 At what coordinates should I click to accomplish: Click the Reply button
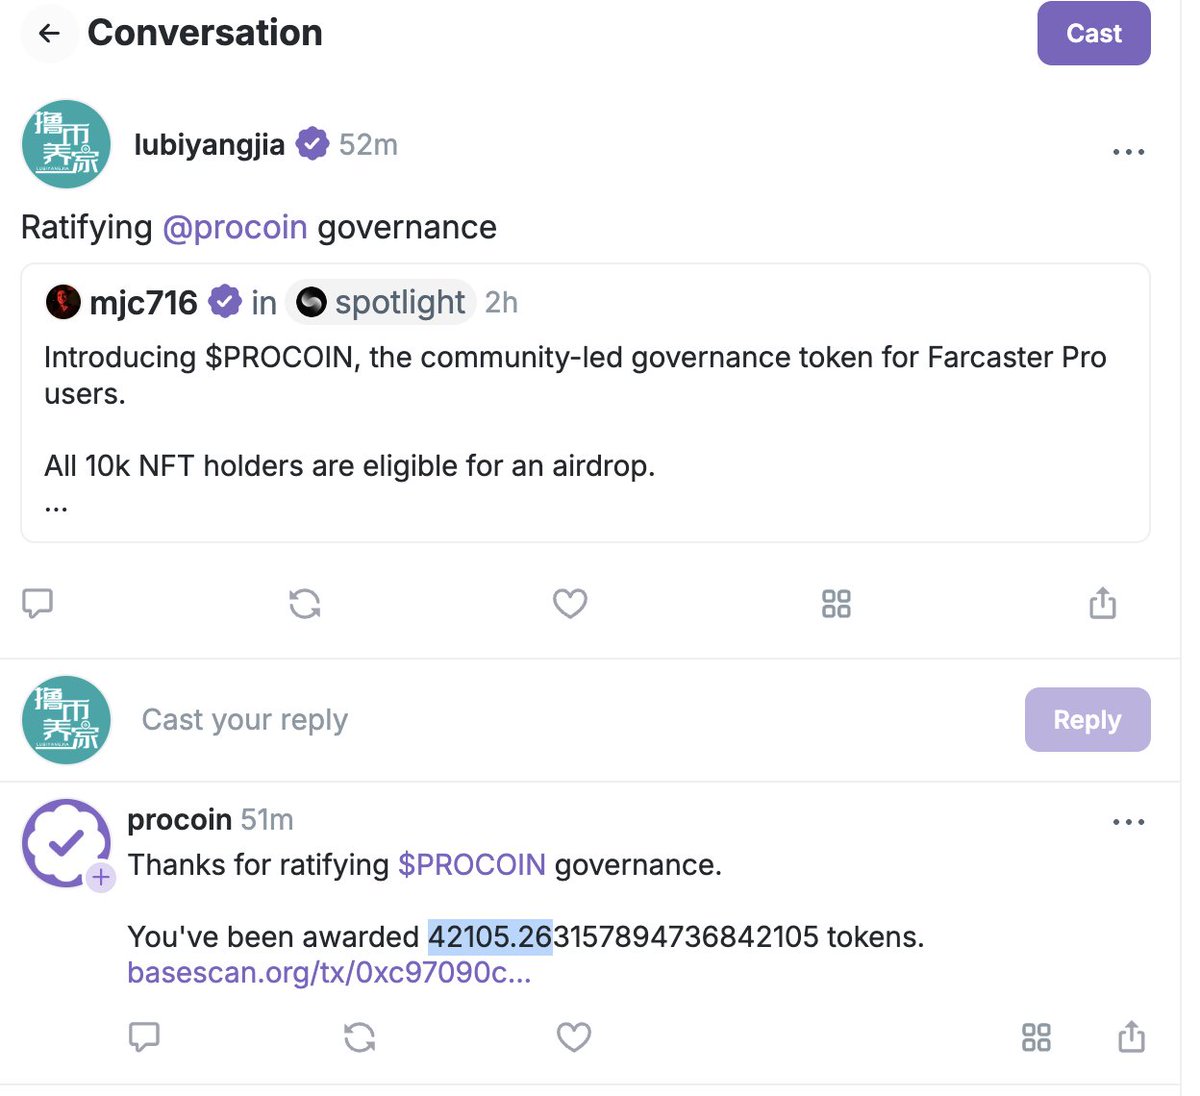click(1087, 720)
